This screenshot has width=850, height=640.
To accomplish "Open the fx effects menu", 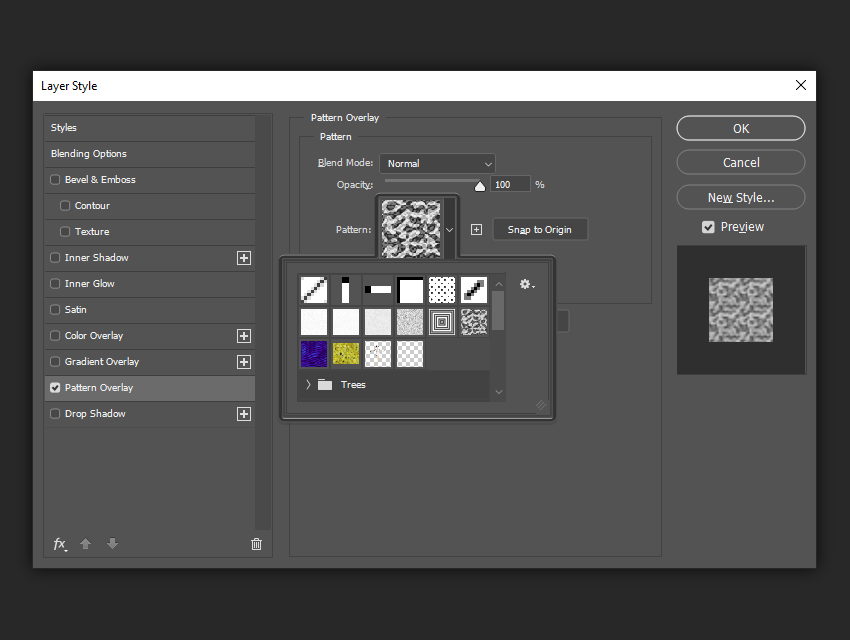I will pos(60,544).
